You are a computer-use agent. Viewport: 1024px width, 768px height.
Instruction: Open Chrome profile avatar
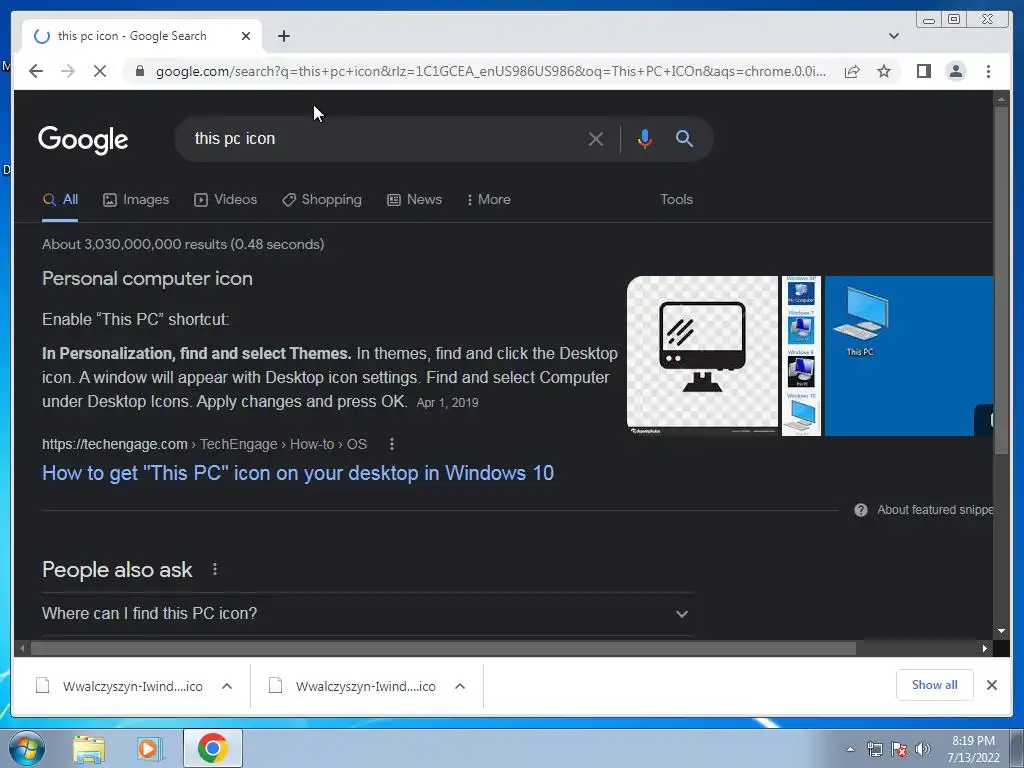coord(956,71)
